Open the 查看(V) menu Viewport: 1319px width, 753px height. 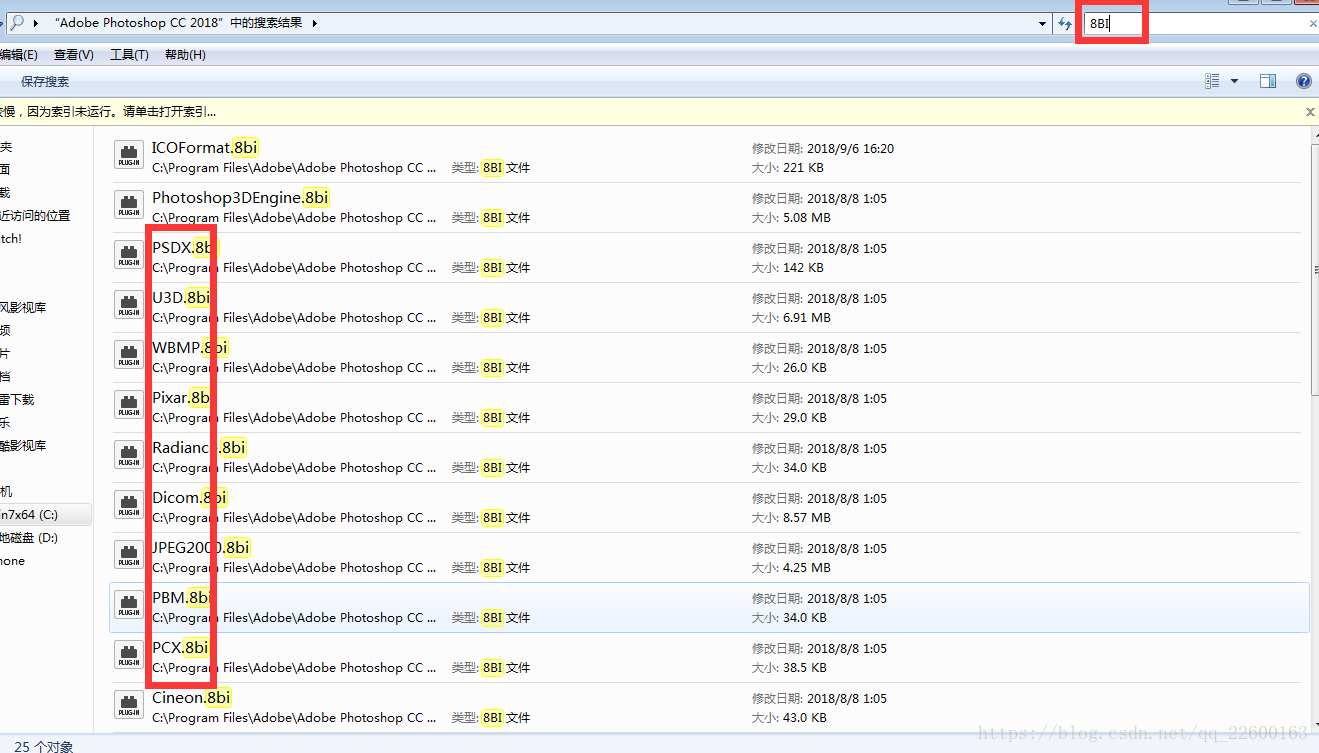coord(74,55)
